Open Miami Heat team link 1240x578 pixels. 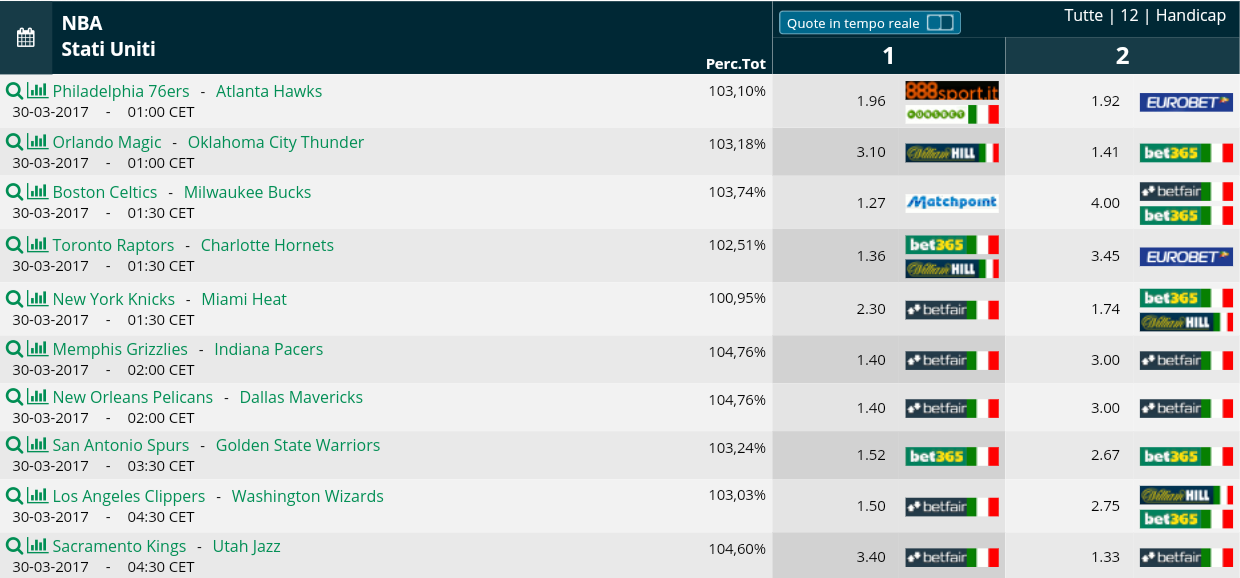coord(244,299)
